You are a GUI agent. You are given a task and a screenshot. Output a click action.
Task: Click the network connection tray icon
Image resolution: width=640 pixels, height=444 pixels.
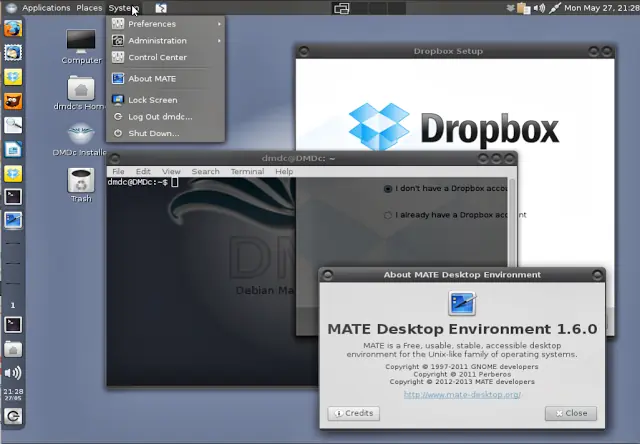(555, 8)
